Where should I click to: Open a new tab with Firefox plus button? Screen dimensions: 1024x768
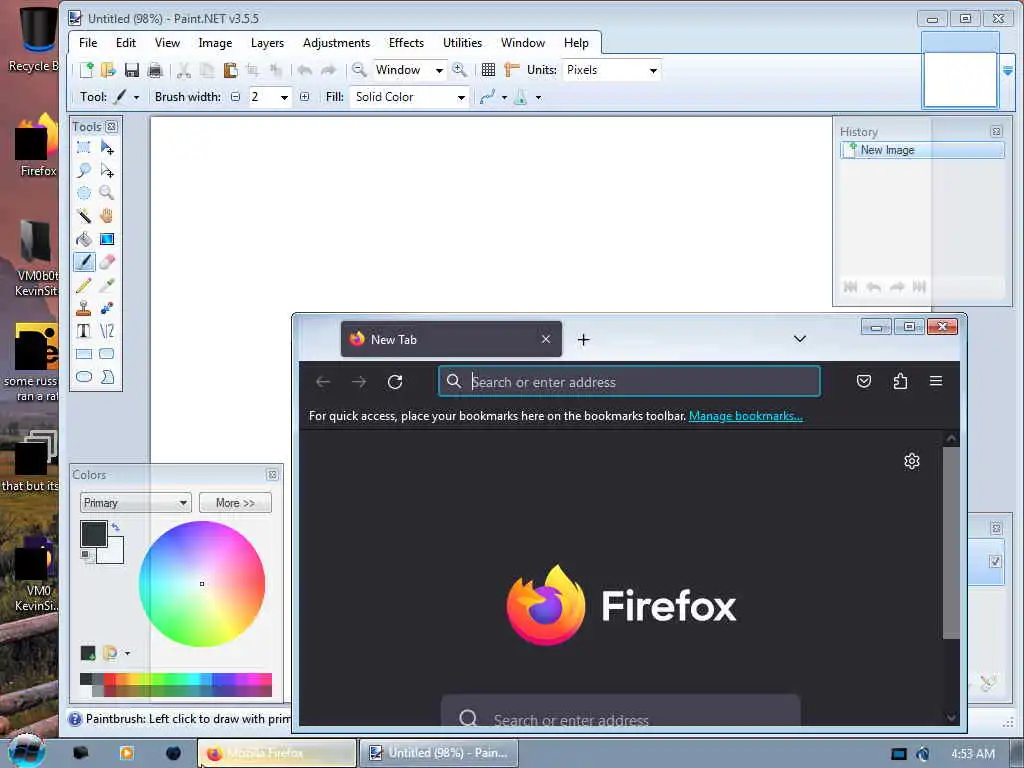tap(583, 340)
